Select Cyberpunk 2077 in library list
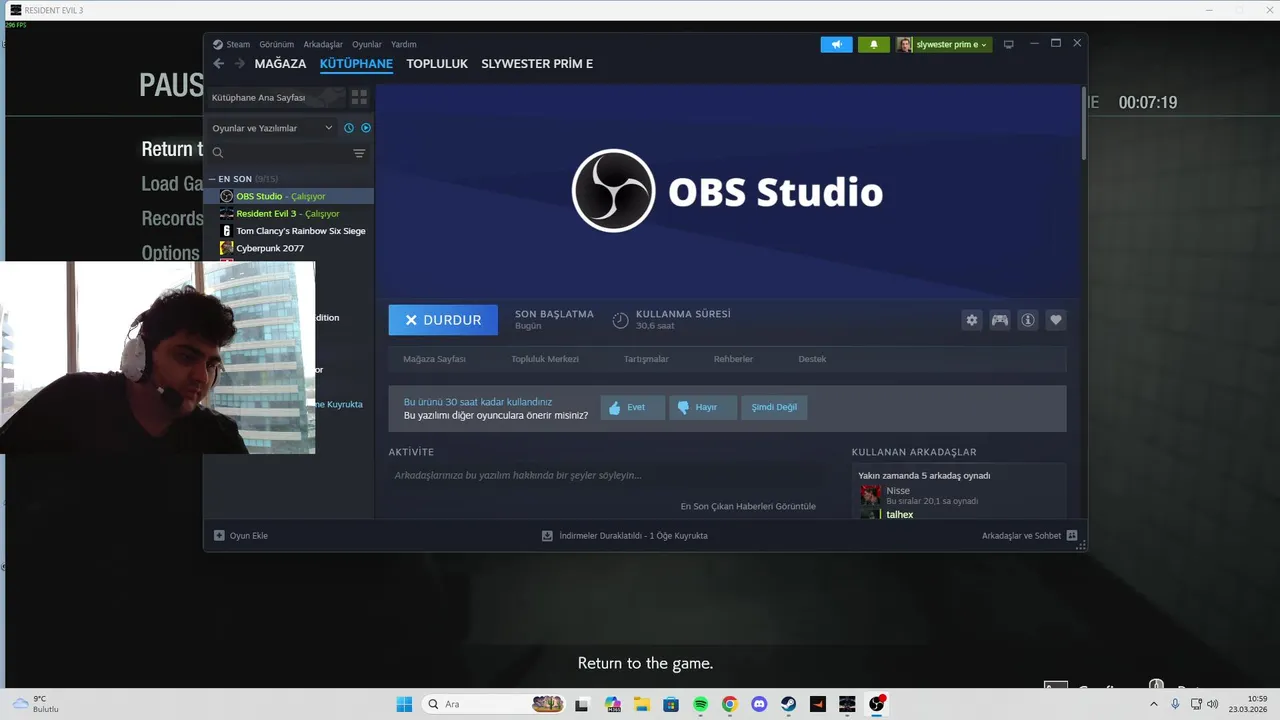This screenshot has width=1280, height=720. (288, 248)
